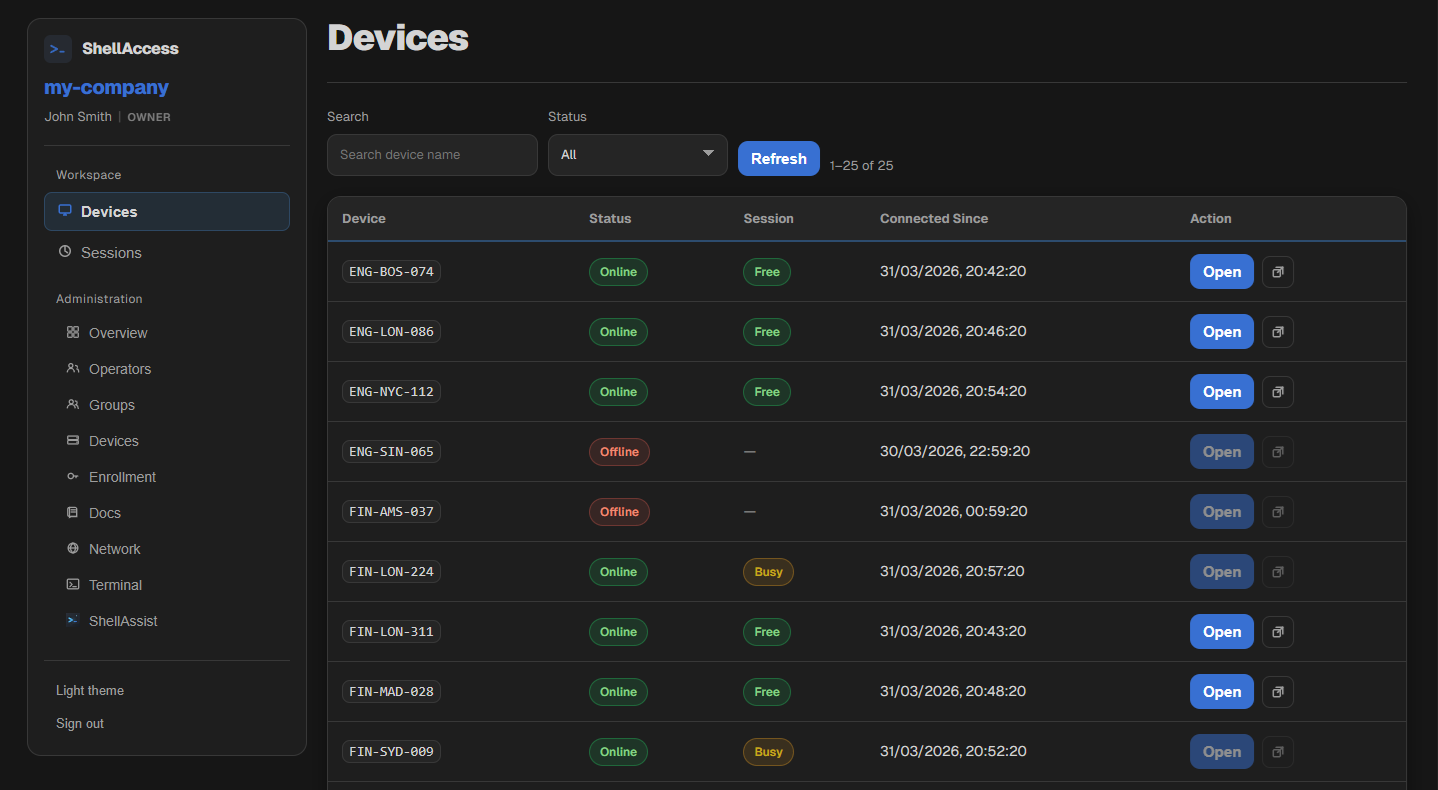Click the new-window icon for ENG-BOS-074

pos(1277,272)
